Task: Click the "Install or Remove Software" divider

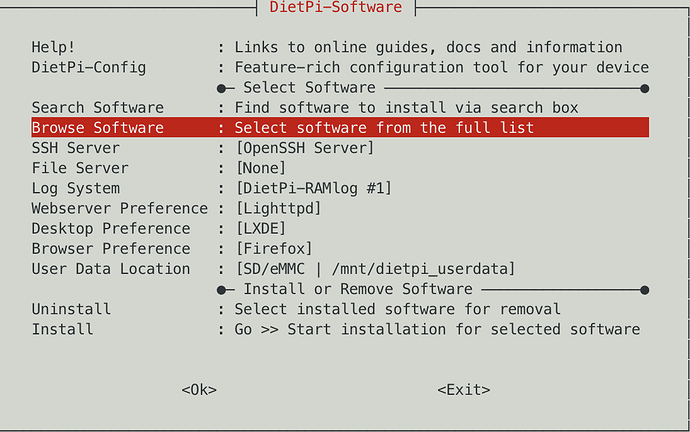Action: (x=358, y=289)
